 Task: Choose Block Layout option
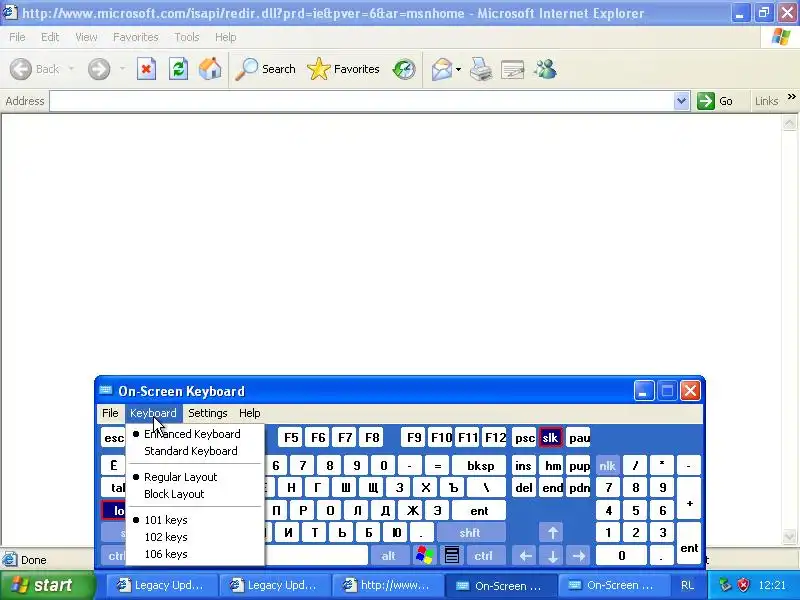tap(195, 494)
